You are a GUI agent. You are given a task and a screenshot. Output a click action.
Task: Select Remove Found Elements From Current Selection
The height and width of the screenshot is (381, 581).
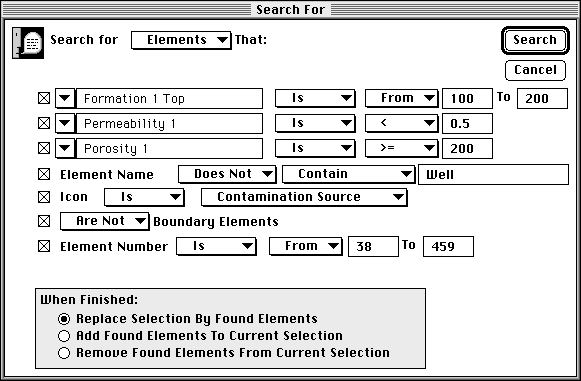pyautogui.click(x=224, y=353)
